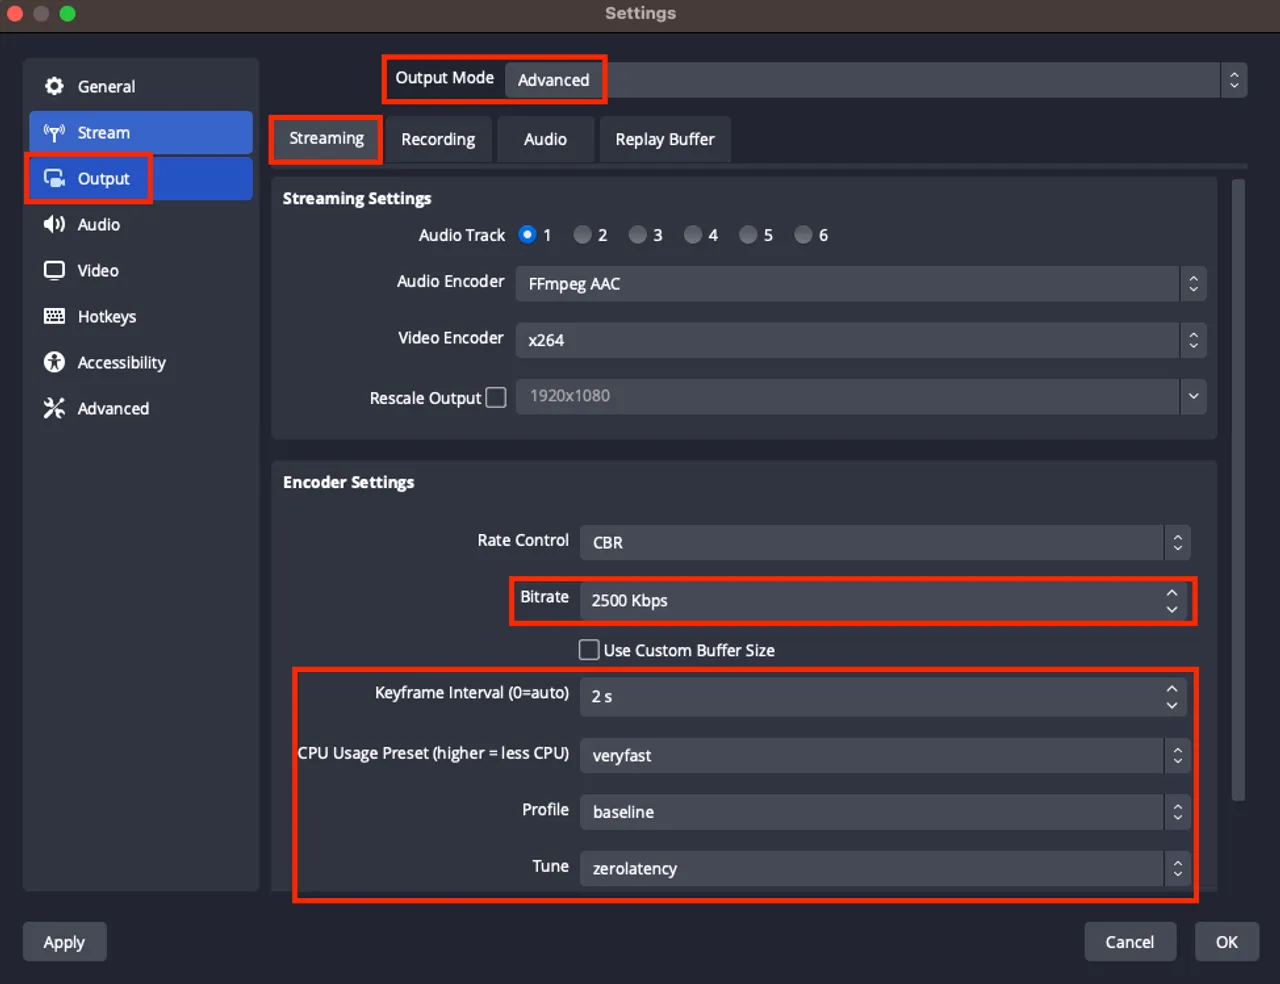Open the Video Encoder x264 dropdown

coord(860,340)
